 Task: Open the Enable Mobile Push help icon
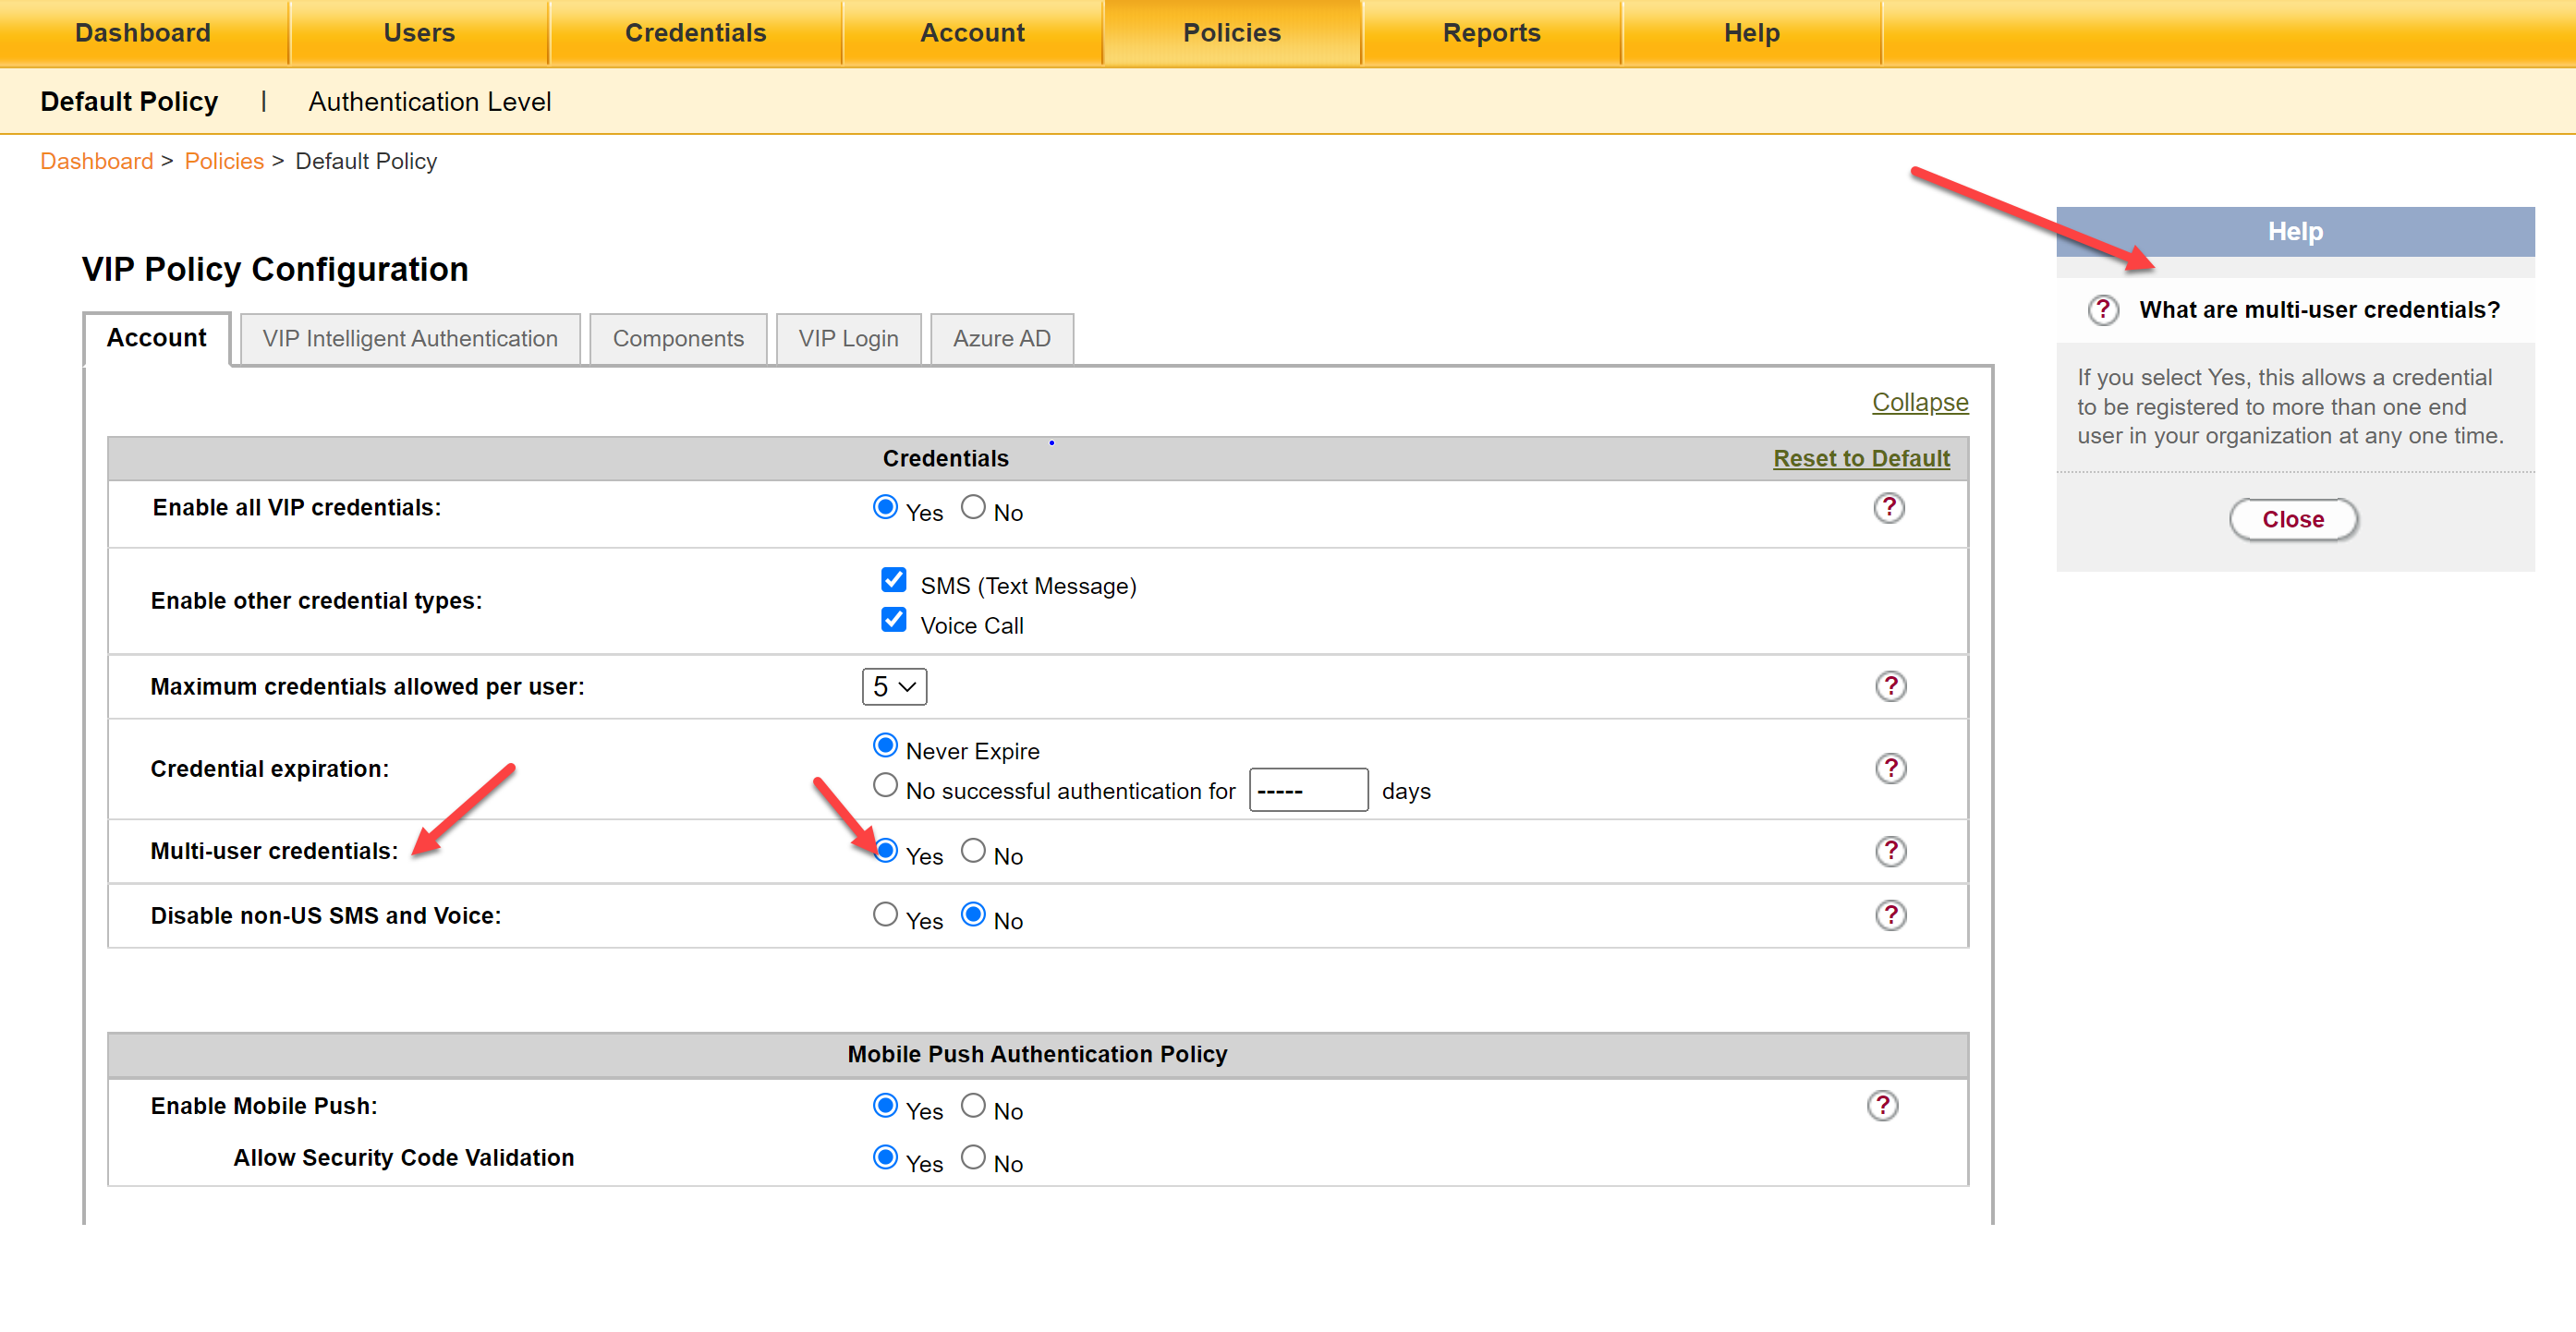point(1882,1105)
